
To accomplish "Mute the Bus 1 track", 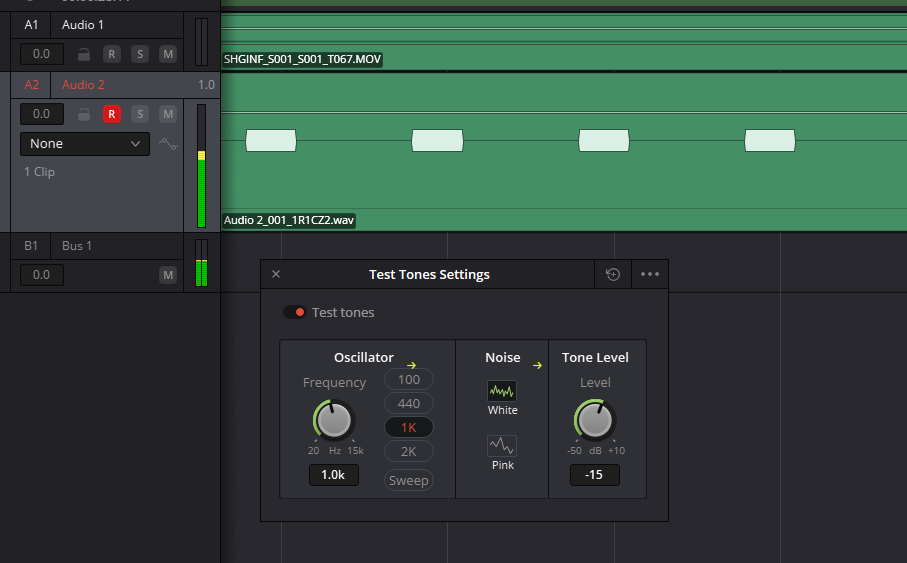I will (168, 275).
